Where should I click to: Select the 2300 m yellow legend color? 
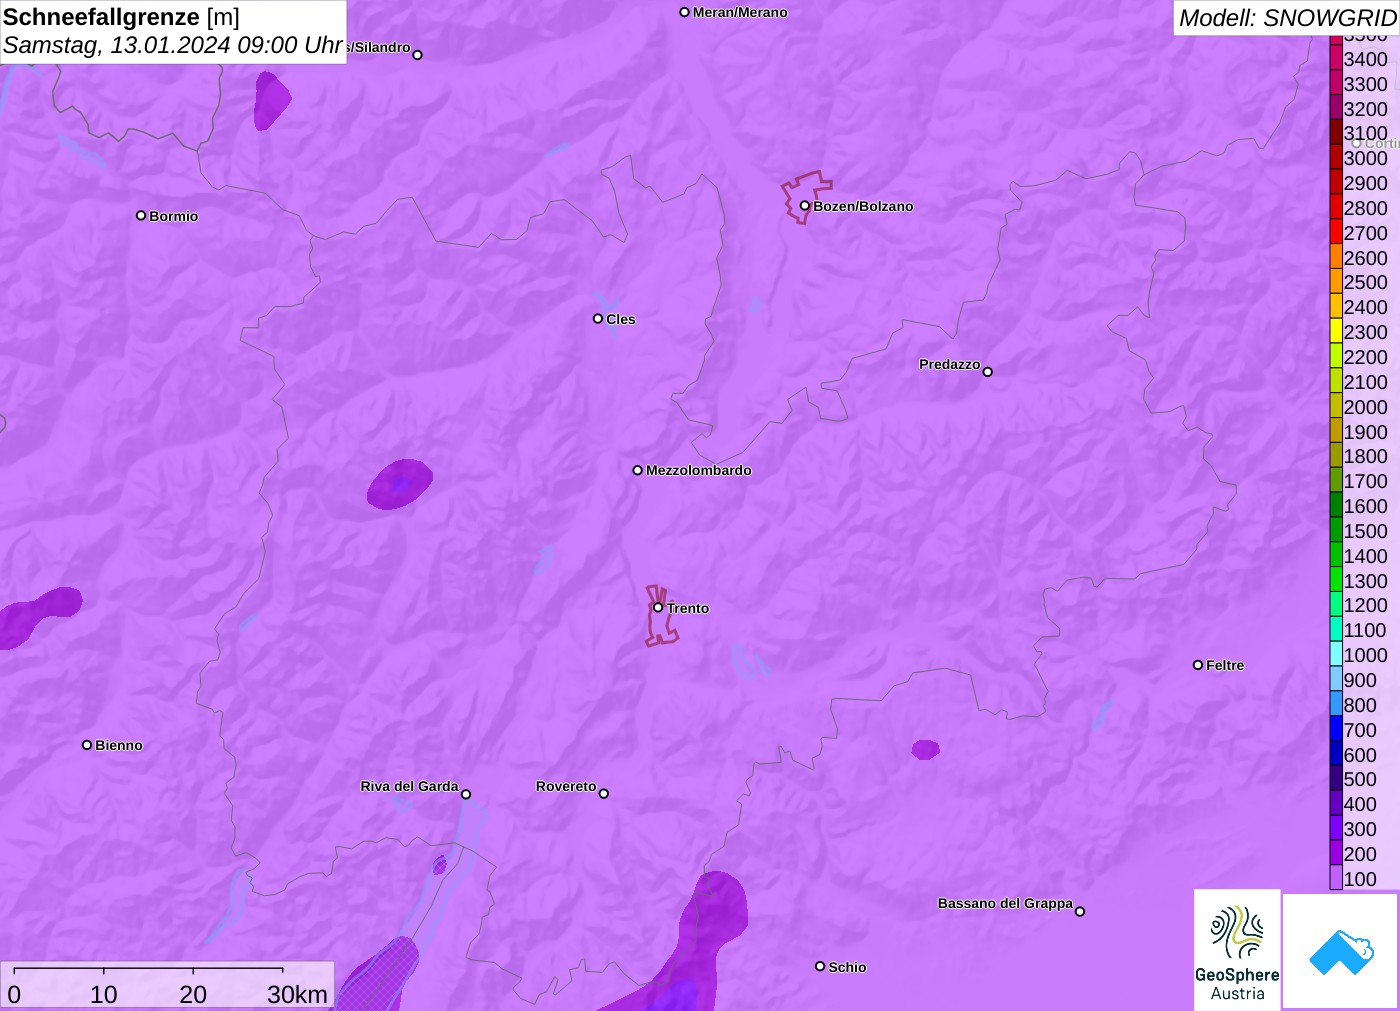pos(1336,332)
